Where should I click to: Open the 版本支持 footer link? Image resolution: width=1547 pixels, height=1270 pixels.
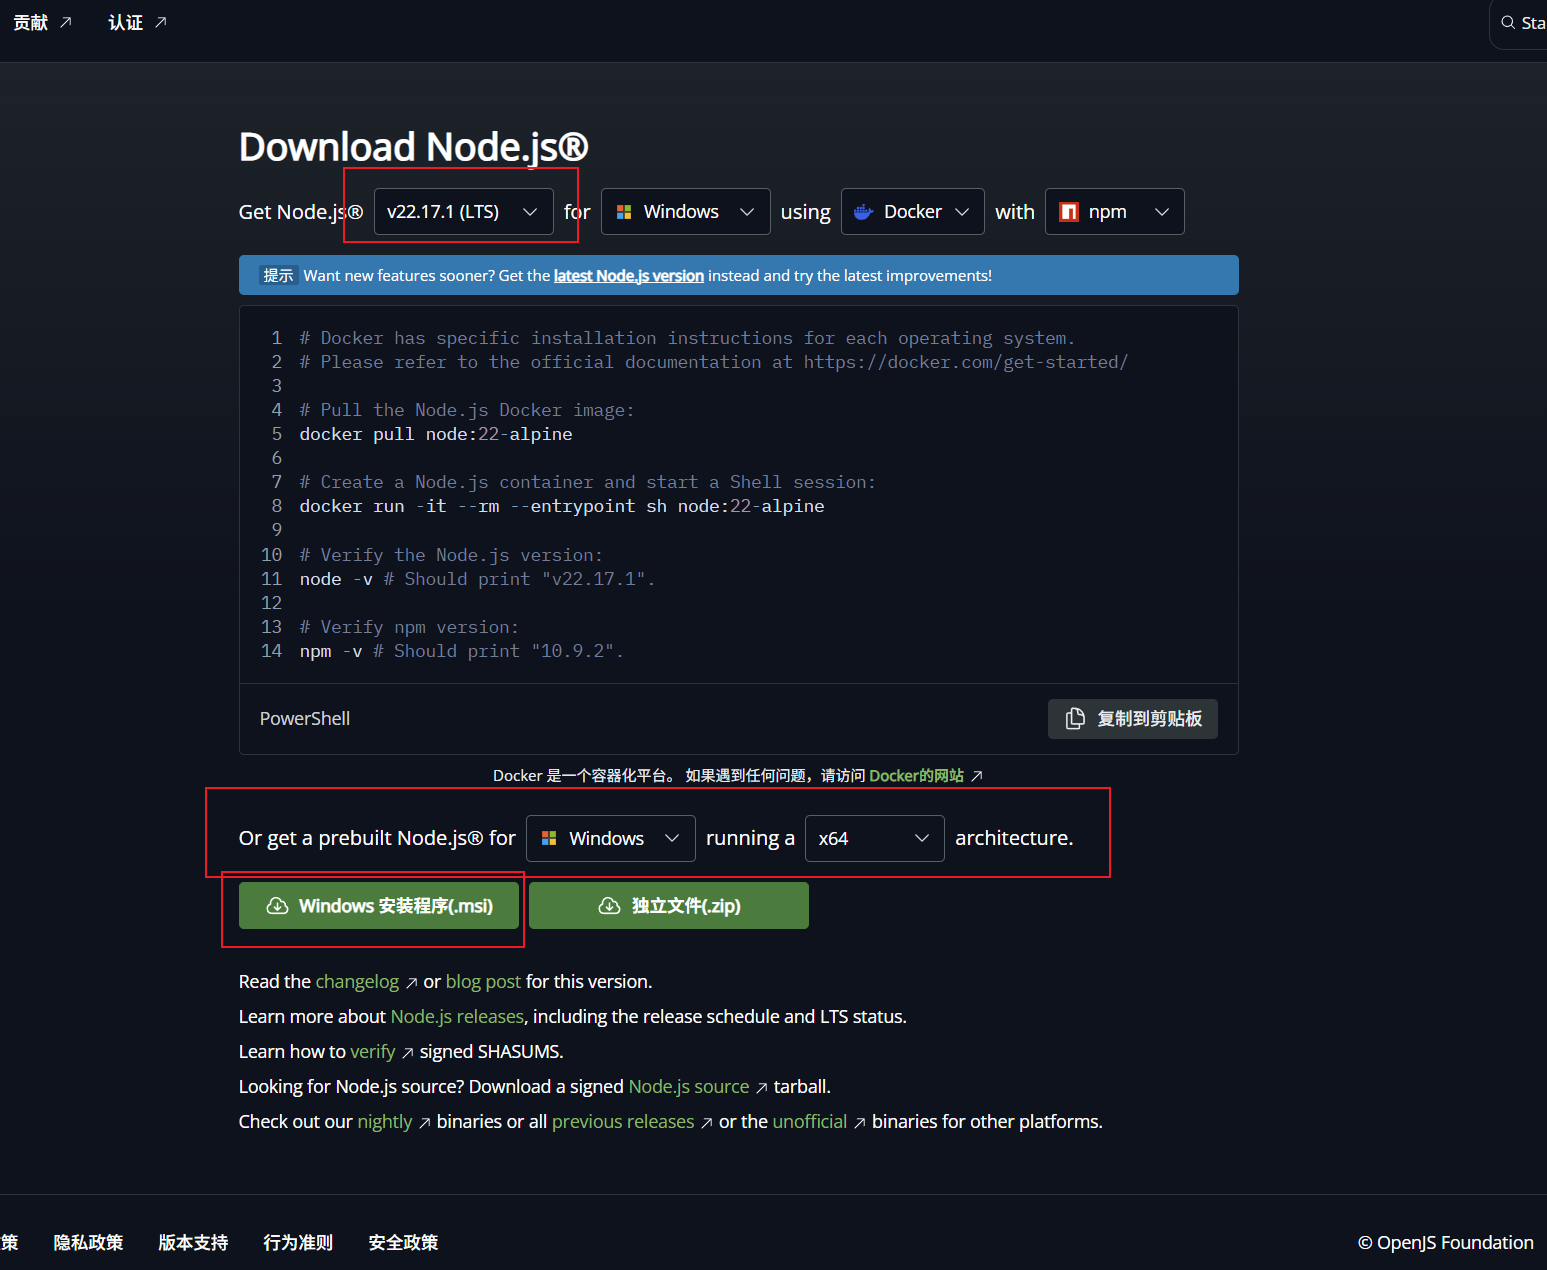point(193,1242)
